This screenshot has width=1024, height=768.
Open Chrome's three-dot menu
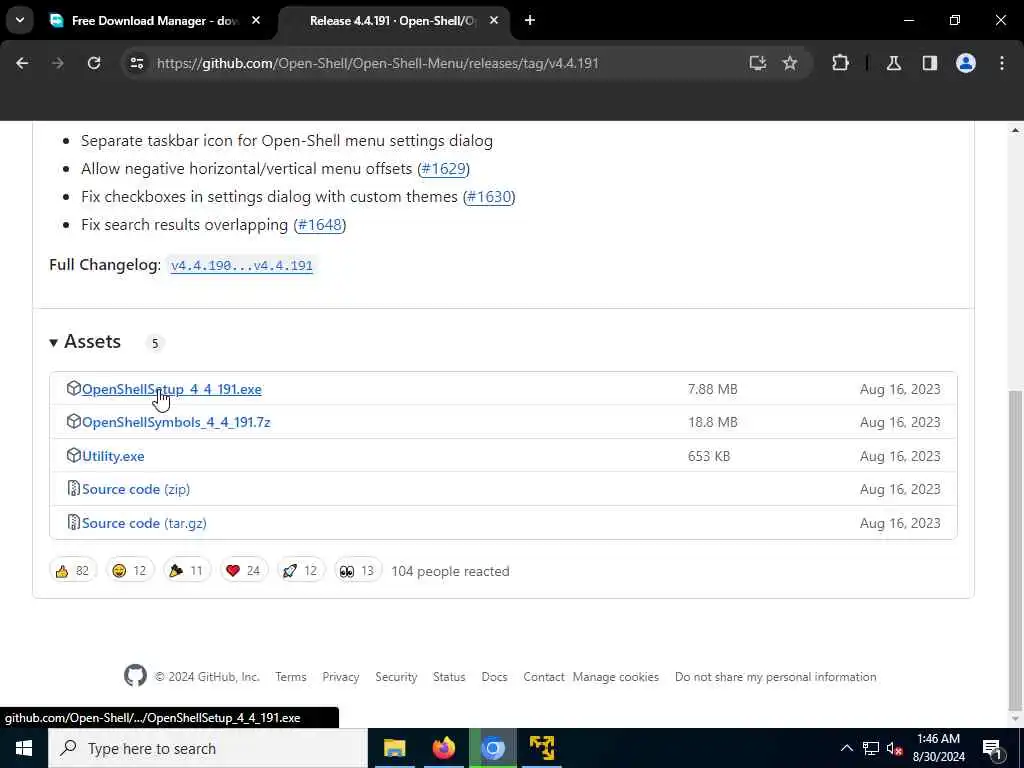point(1002,63)
